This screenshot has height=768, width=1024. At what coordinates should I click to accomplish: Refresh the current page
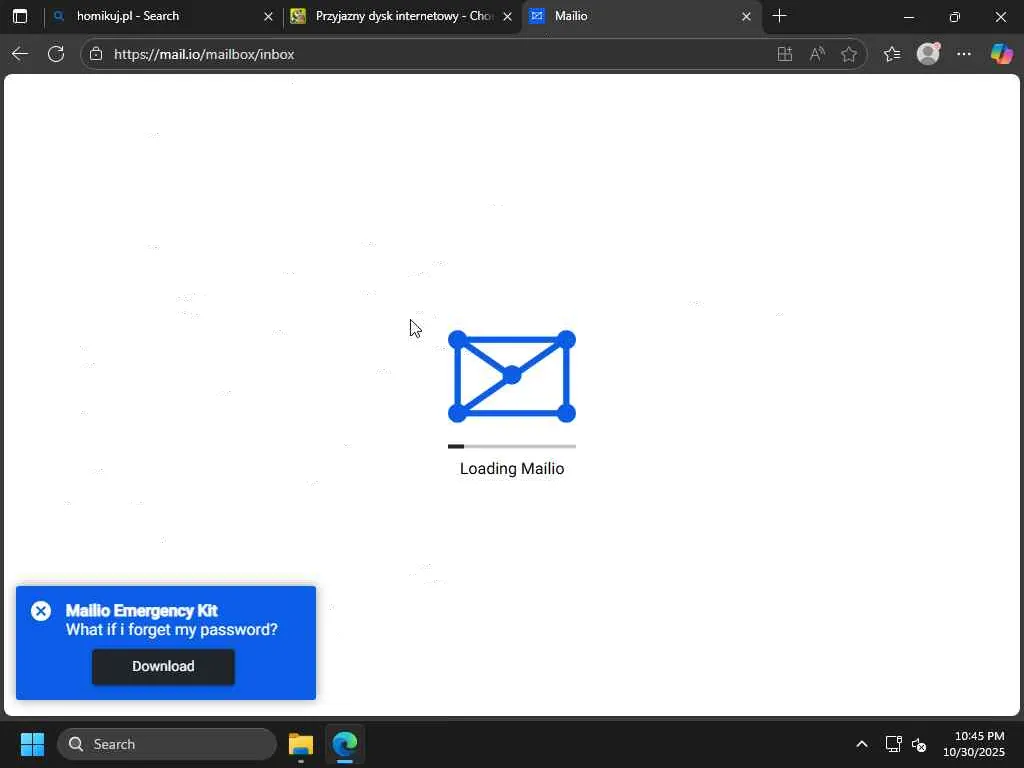point(56,54)
